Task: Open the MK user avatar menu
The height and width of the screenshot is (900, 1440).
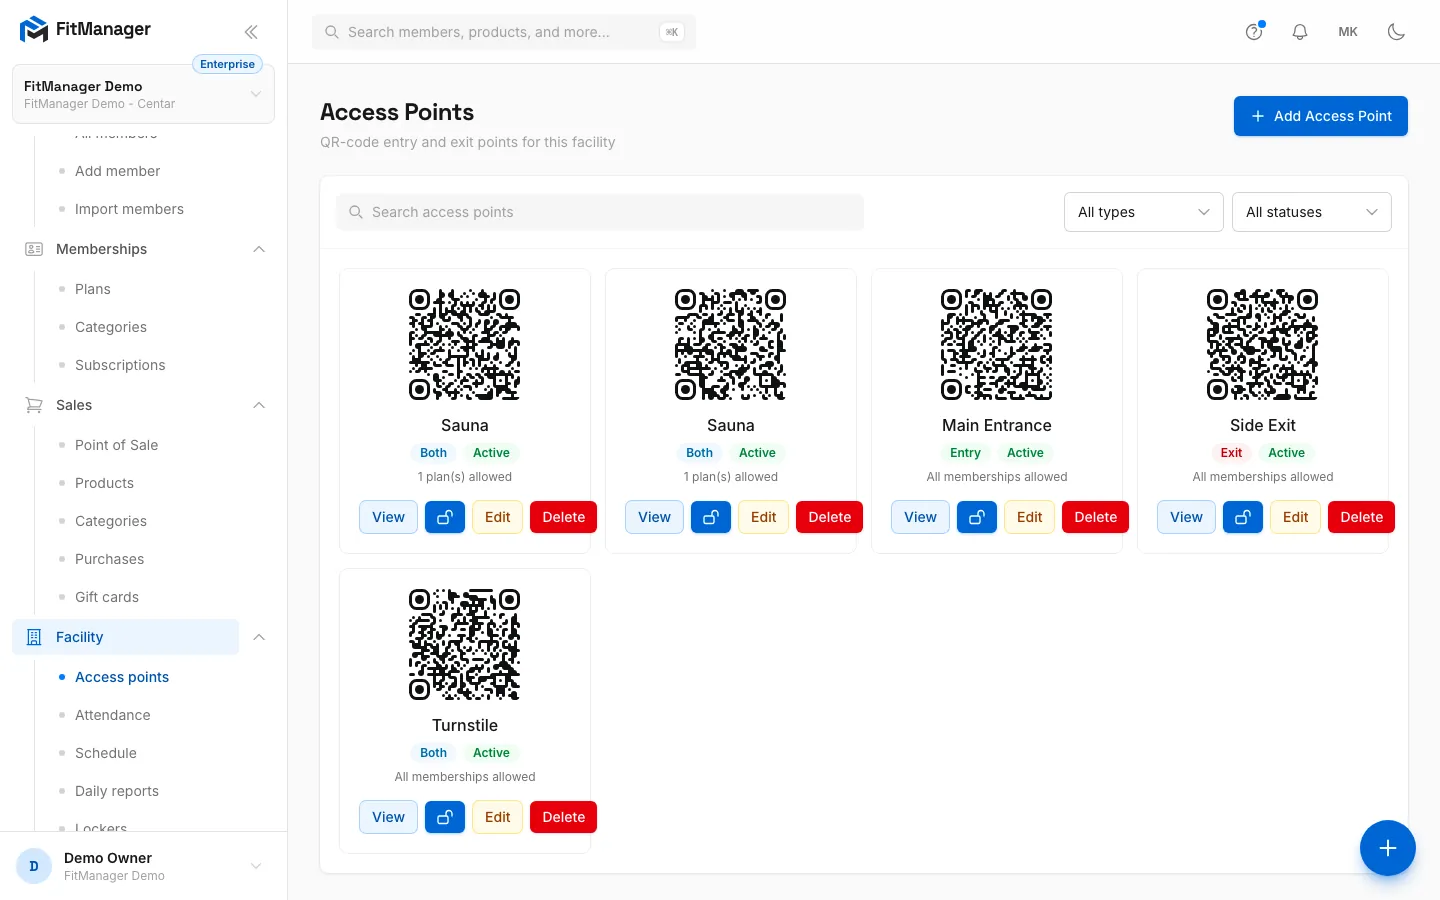Action: [x=1348, y=32]
